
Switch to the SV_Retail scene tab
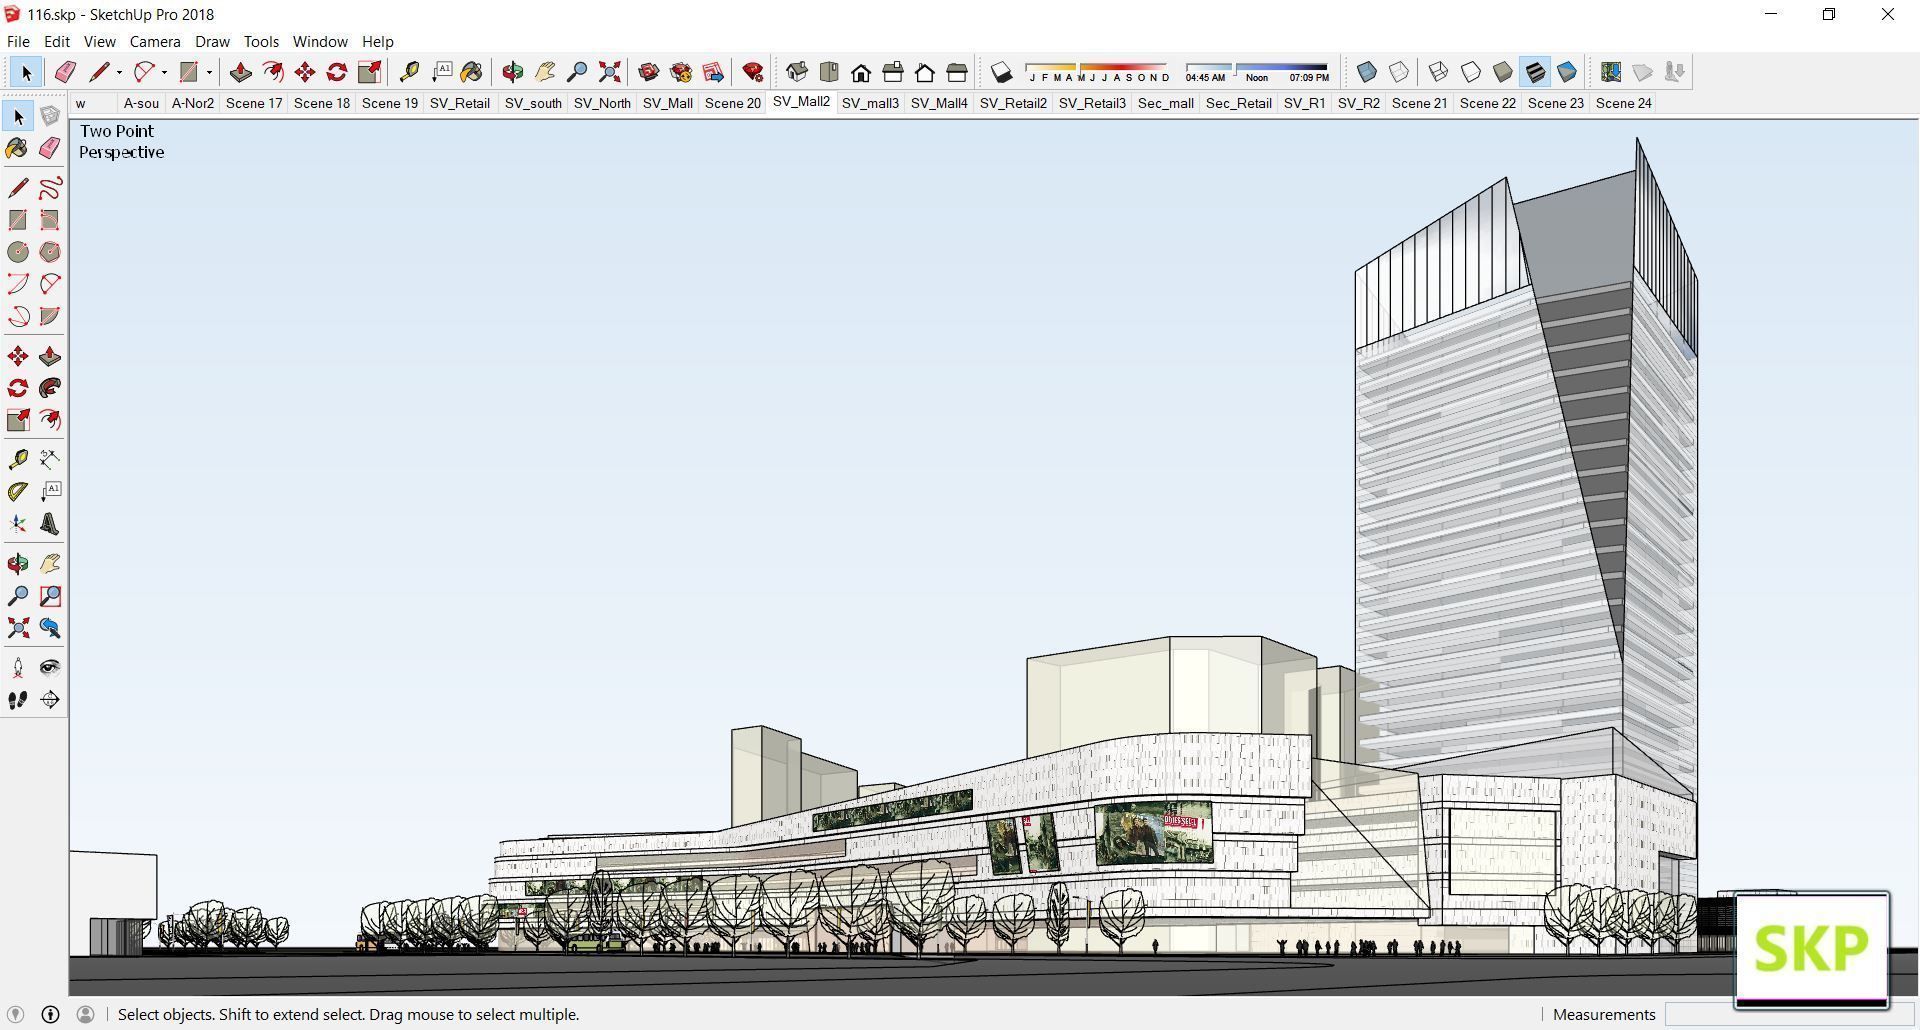pyautogui.click(x=460, y=103)
